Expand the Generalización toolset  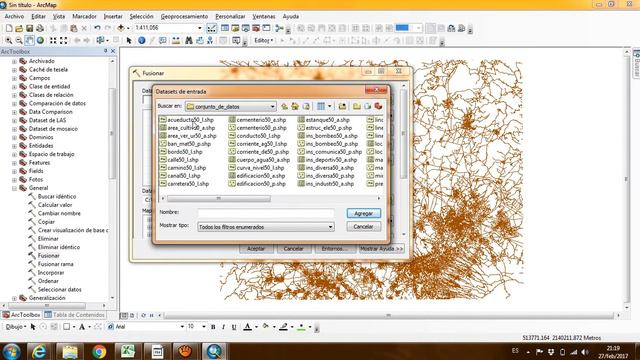tap(14, 298)
